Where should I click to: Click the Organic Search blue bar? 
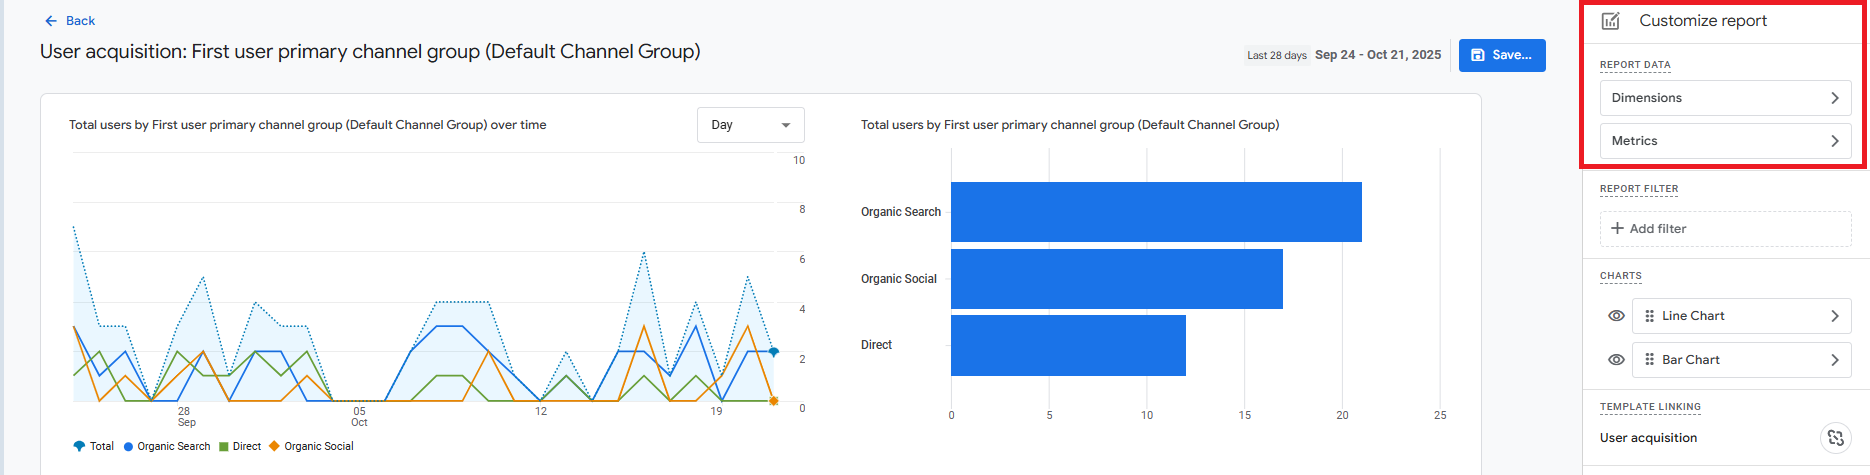tap(1155, 212)
